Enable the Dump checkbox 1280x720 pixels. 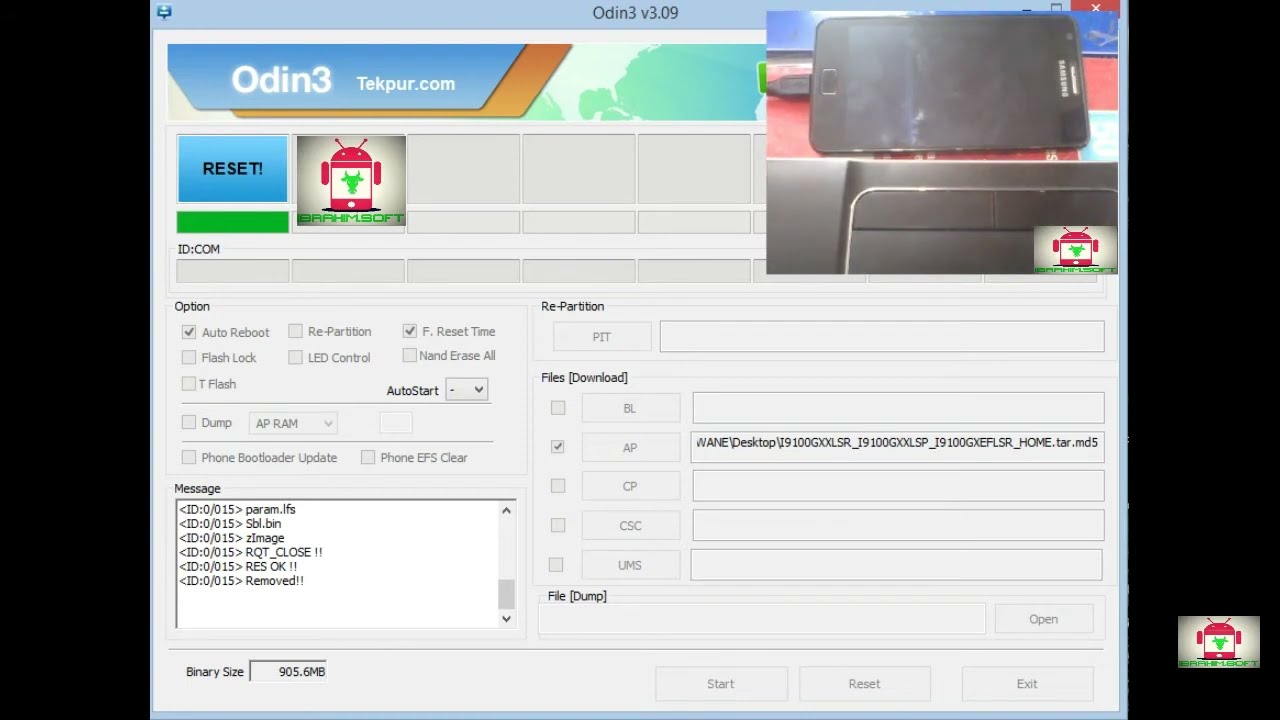tap(189, 422)
